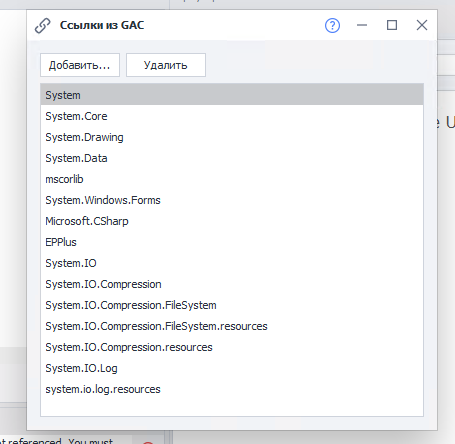Select the system.io.log.resources entry
Viewport: 455px width, 444px height.
pyautogui.click(x=232, y=389)
